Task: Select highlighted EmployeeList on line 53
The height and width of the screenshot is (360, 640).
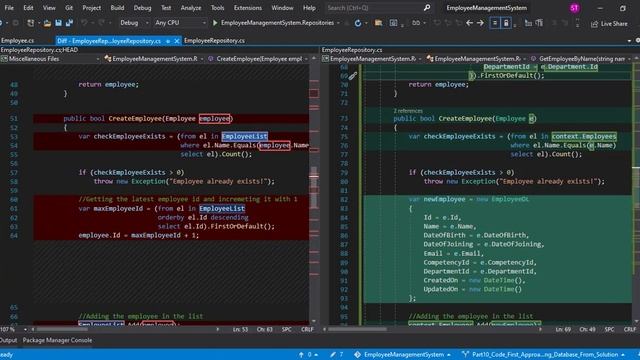Action: tap(244, 136)
